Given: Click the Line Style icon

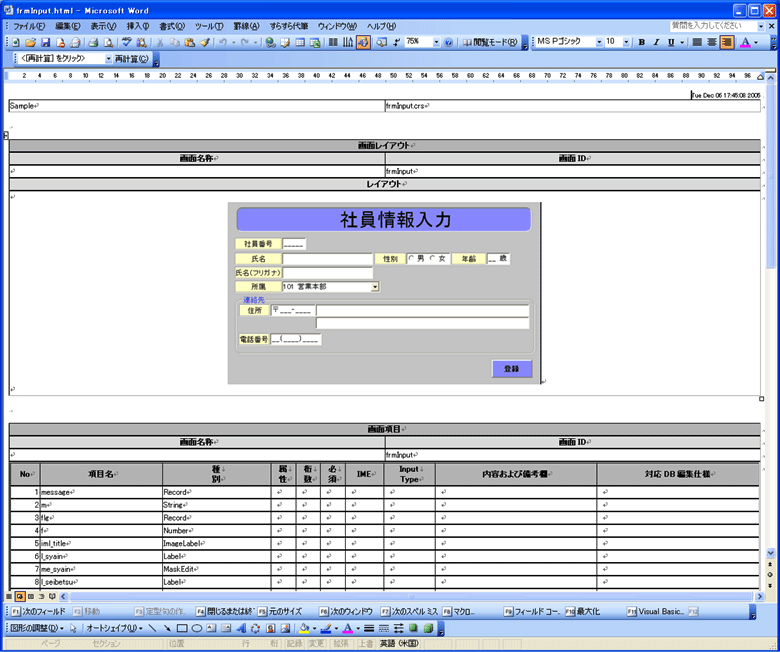Looking at the screenshot, I should click(369, 629).
